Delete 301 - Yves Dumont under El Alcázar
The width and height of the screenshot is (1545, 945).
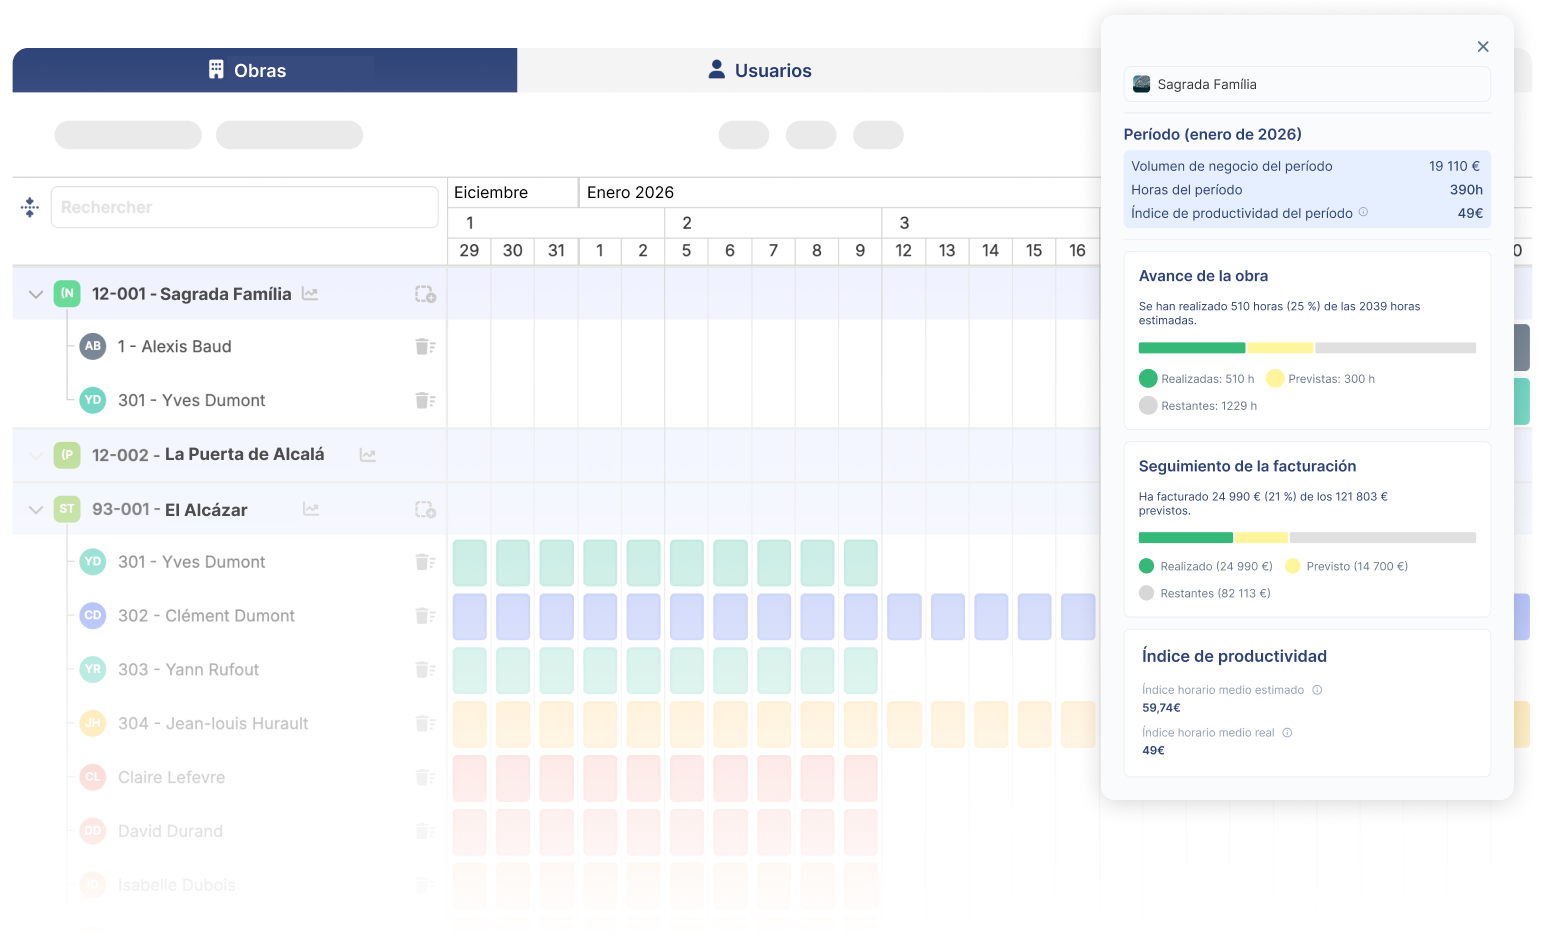425,562
